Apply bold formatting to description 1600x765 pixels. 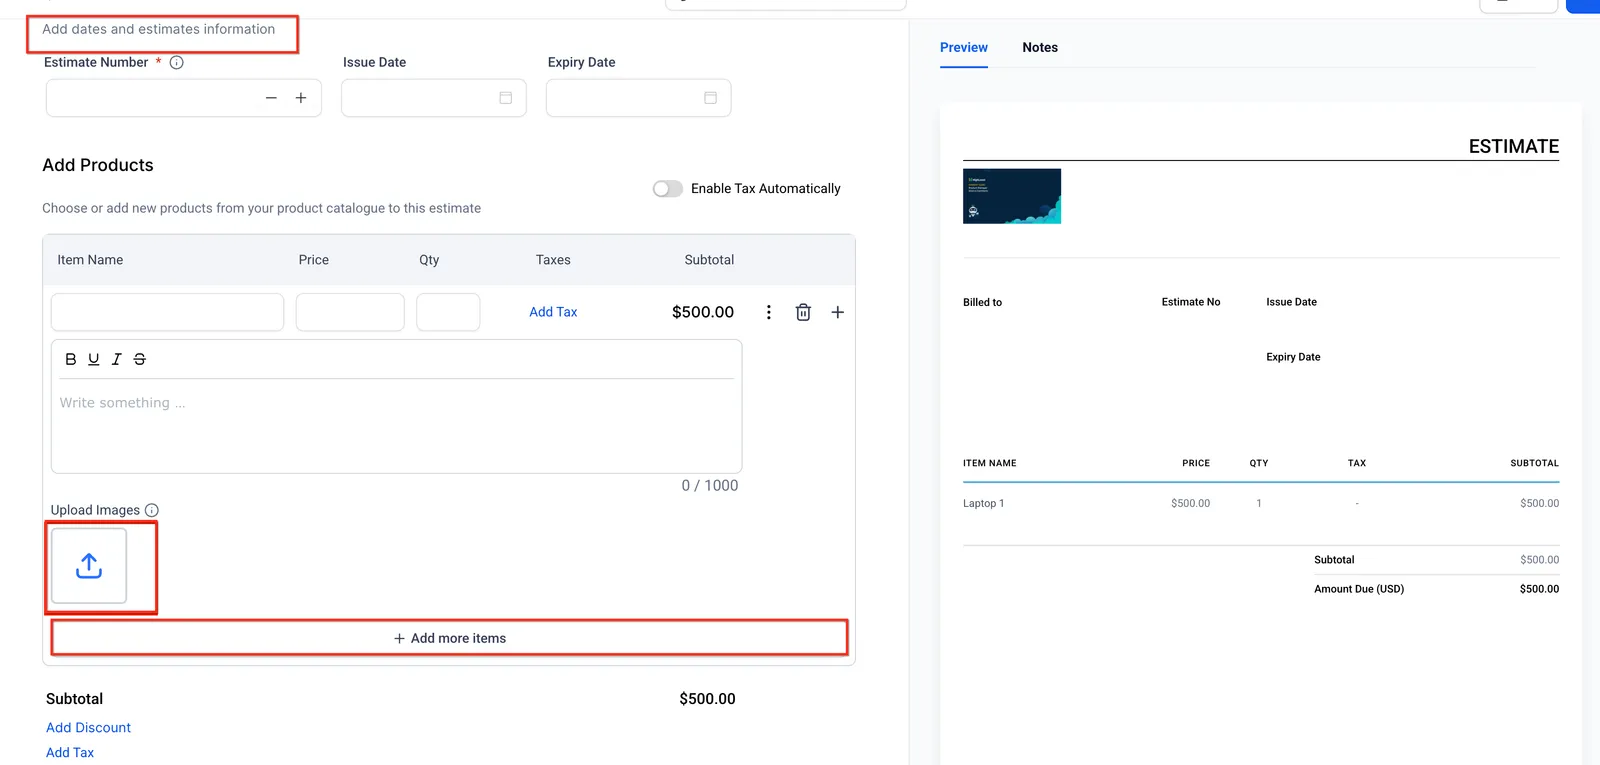(x=71, y=359)
